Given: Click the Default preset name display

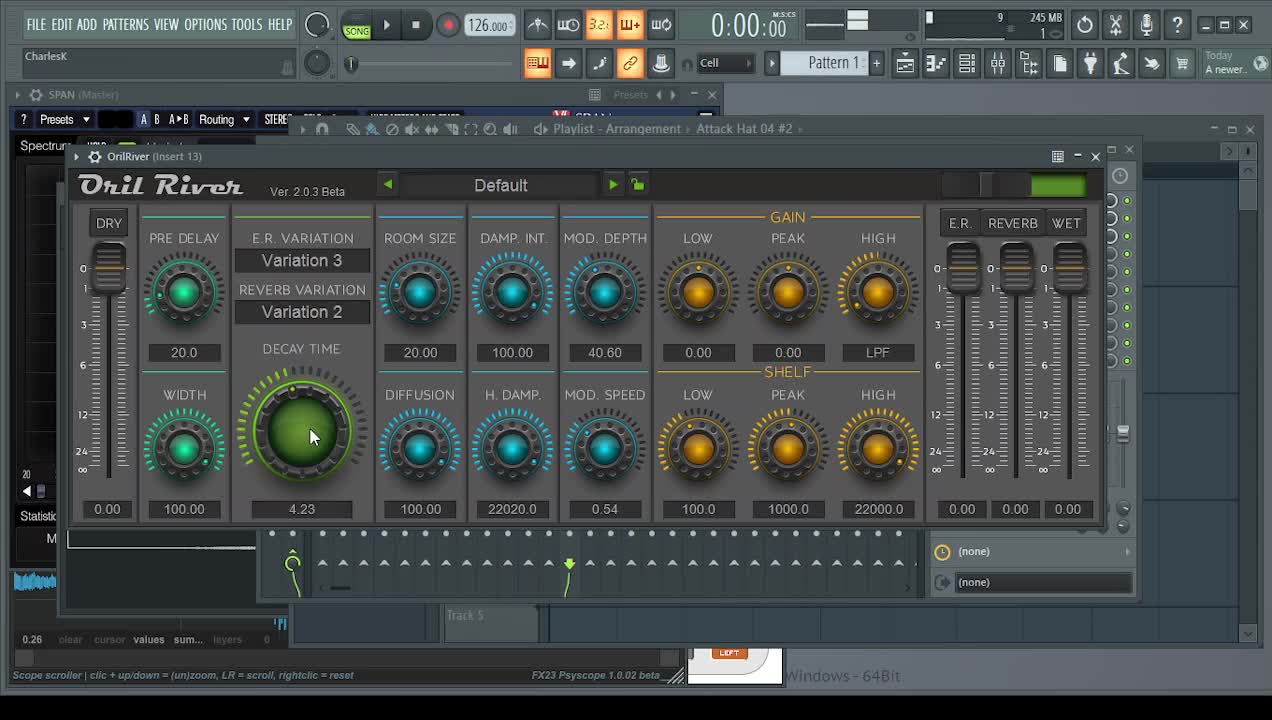Looking at the screenshot, I should tap(500, 185).
